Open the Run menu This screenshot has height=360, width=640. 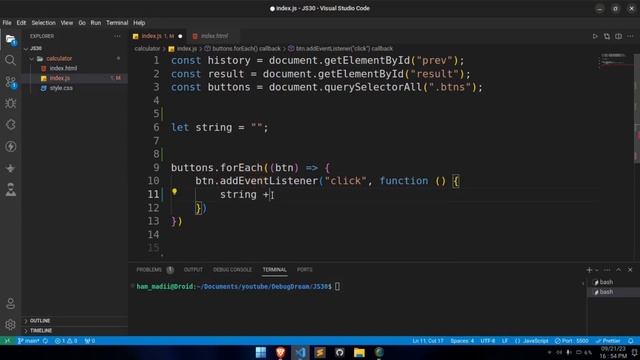pos(96,23)
